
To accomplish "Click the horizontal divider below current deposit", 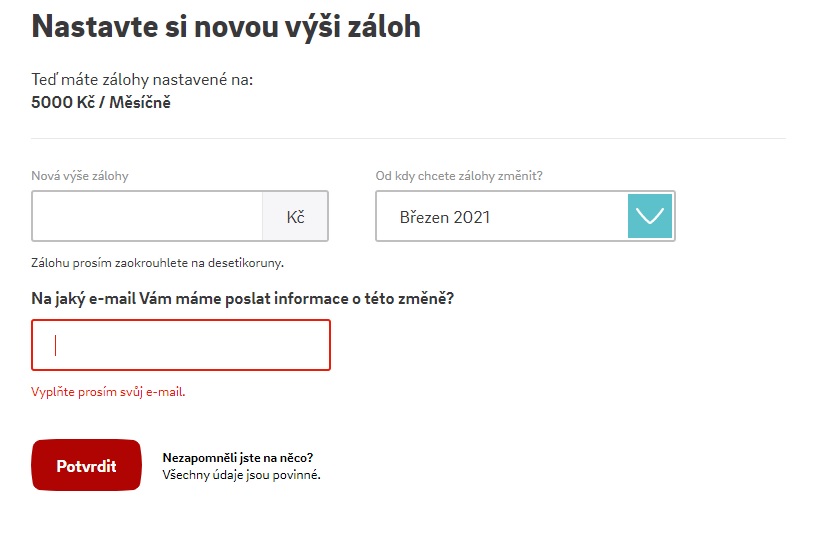I will [x=409, y=139].
